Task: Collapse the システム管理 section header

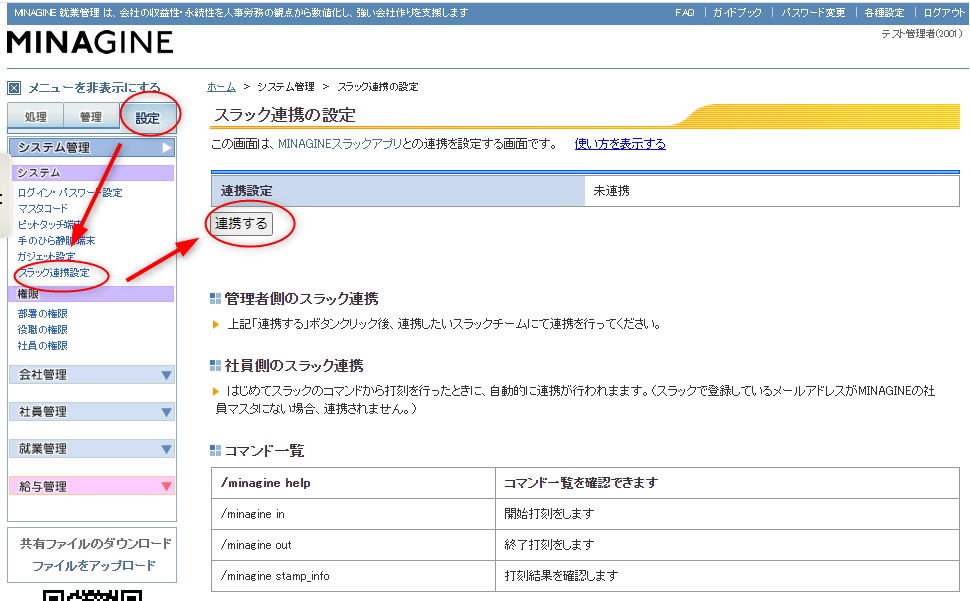Action: click(x=92, y=147)
